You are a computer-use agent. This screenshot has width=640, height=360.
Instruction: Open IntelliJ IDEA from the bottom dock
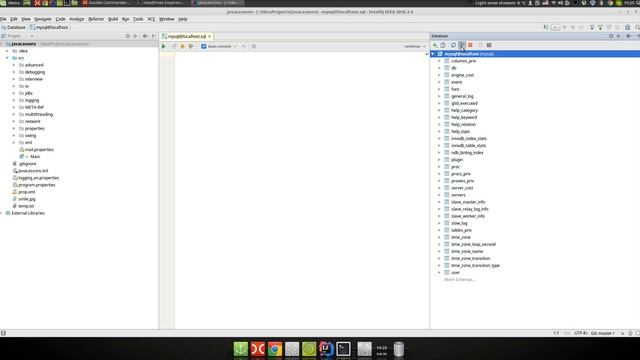[326, 349]
